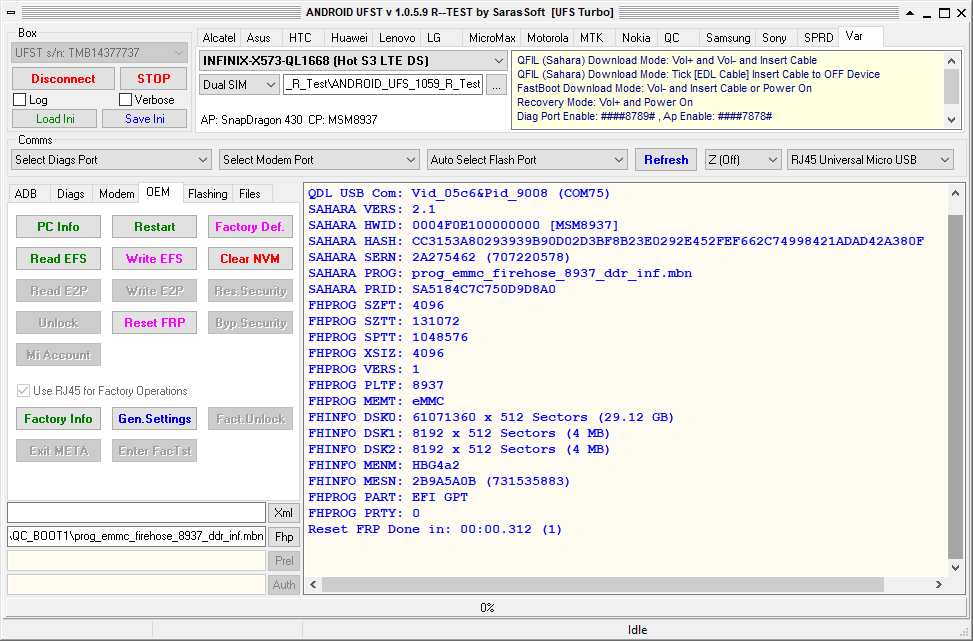Switch to the Diags tab

71,194
